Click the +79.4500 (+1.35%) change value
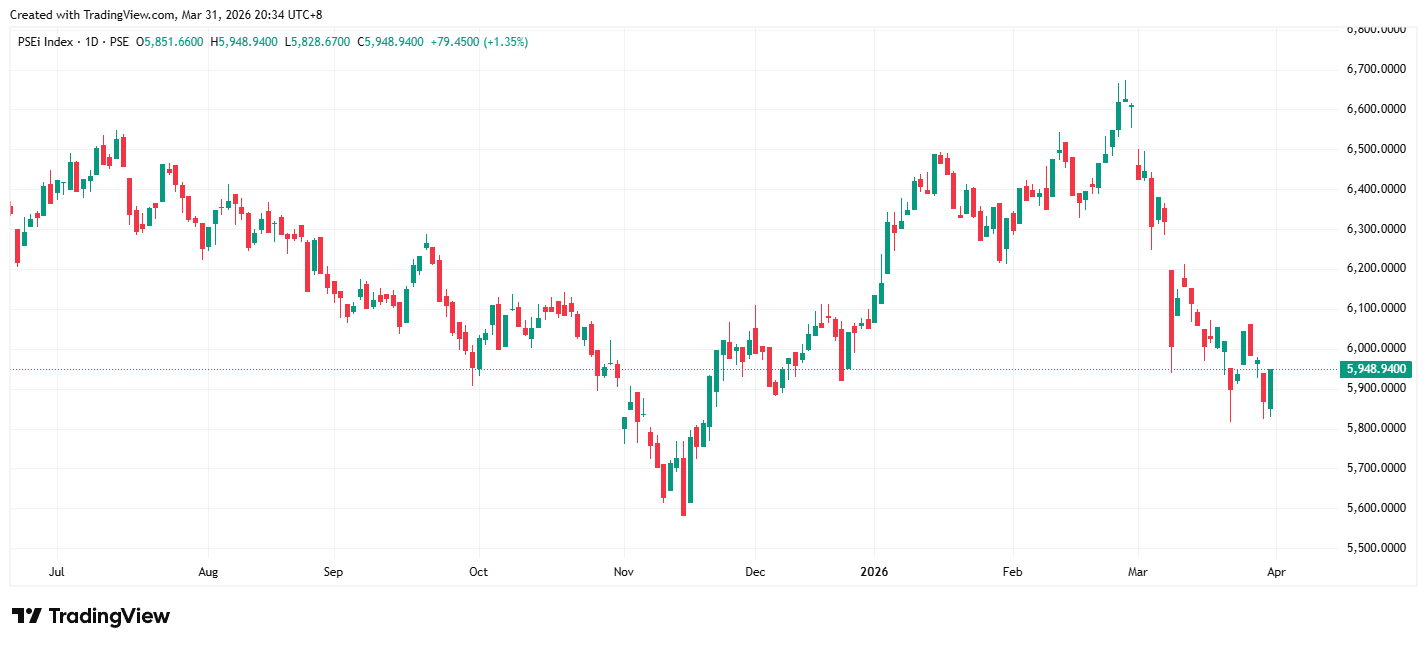This screenshot has height=646, width=1427. pyautogui.click(x=479, y=42)
